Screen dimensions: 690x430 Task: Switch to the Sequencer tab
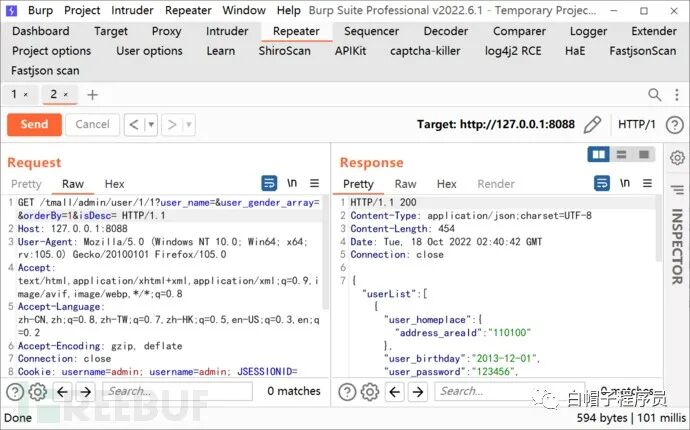[371, 31]
